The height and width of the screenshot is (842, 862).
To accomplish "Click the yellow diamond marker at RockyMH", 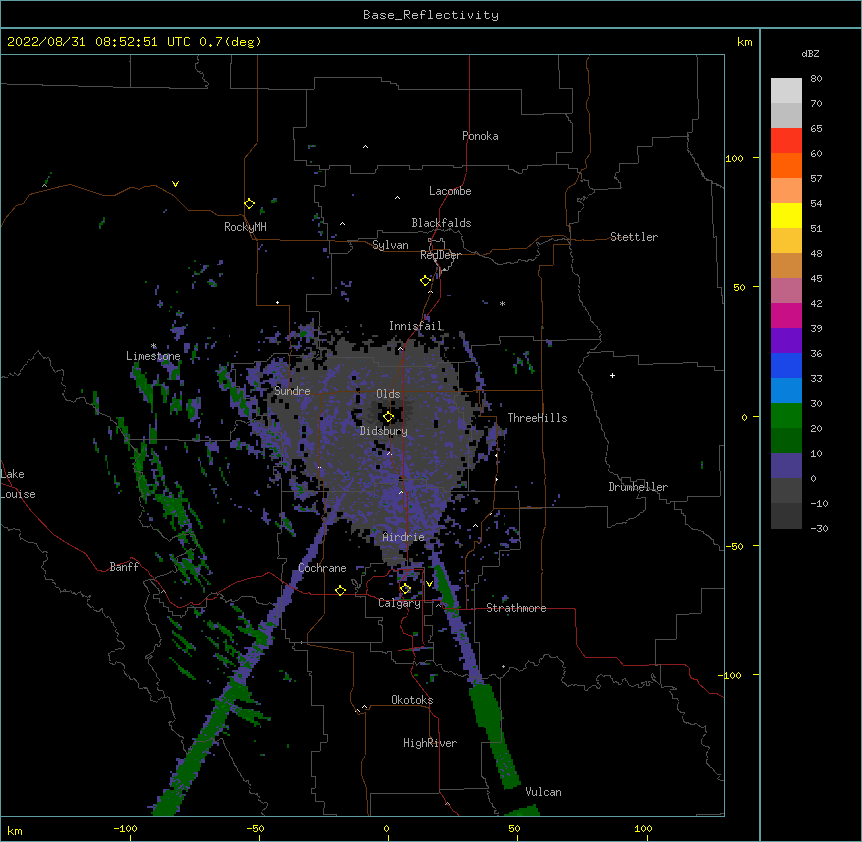I will click(x=249, y=203).
